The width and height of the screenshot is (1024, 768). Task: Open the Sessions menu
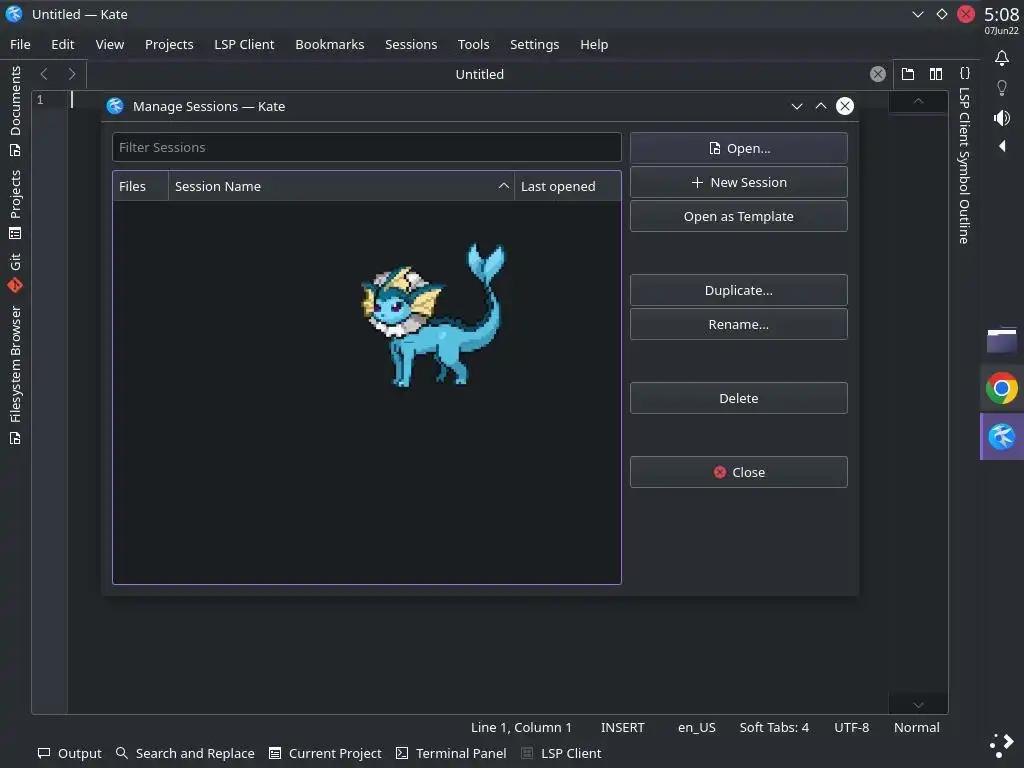point(411,44)
